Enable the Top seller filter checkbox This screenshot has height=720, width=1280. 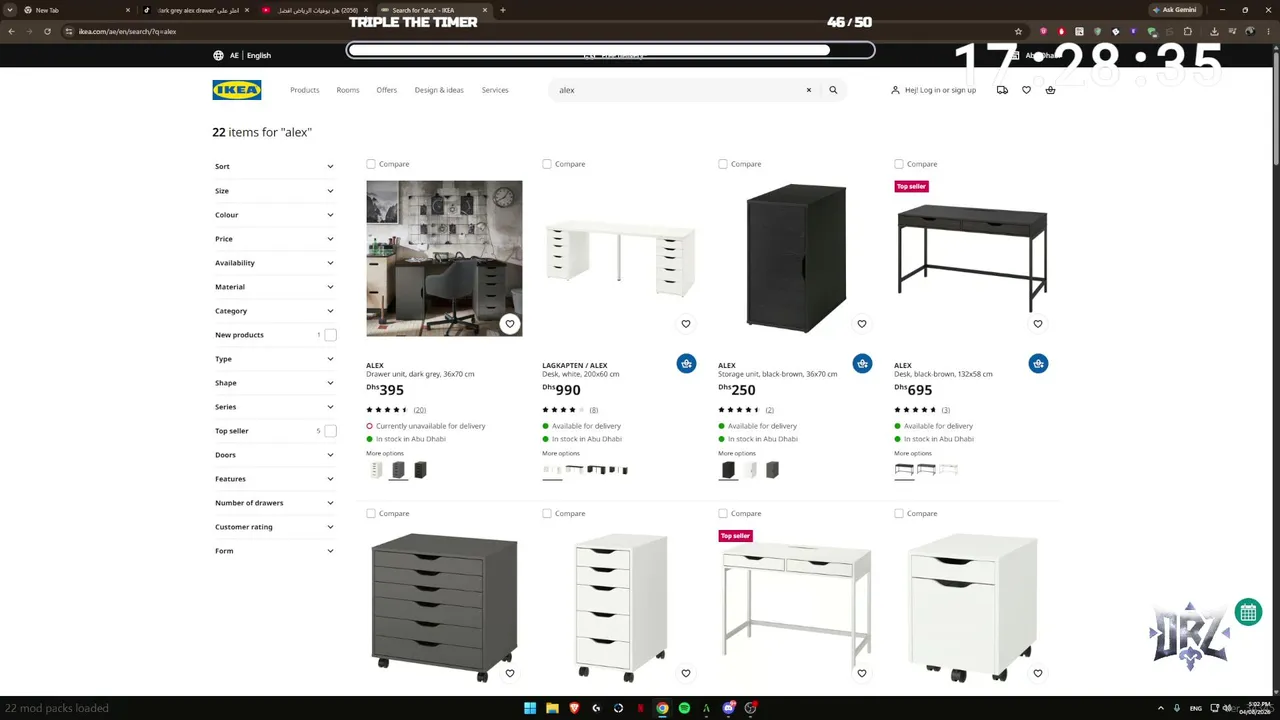330,431
